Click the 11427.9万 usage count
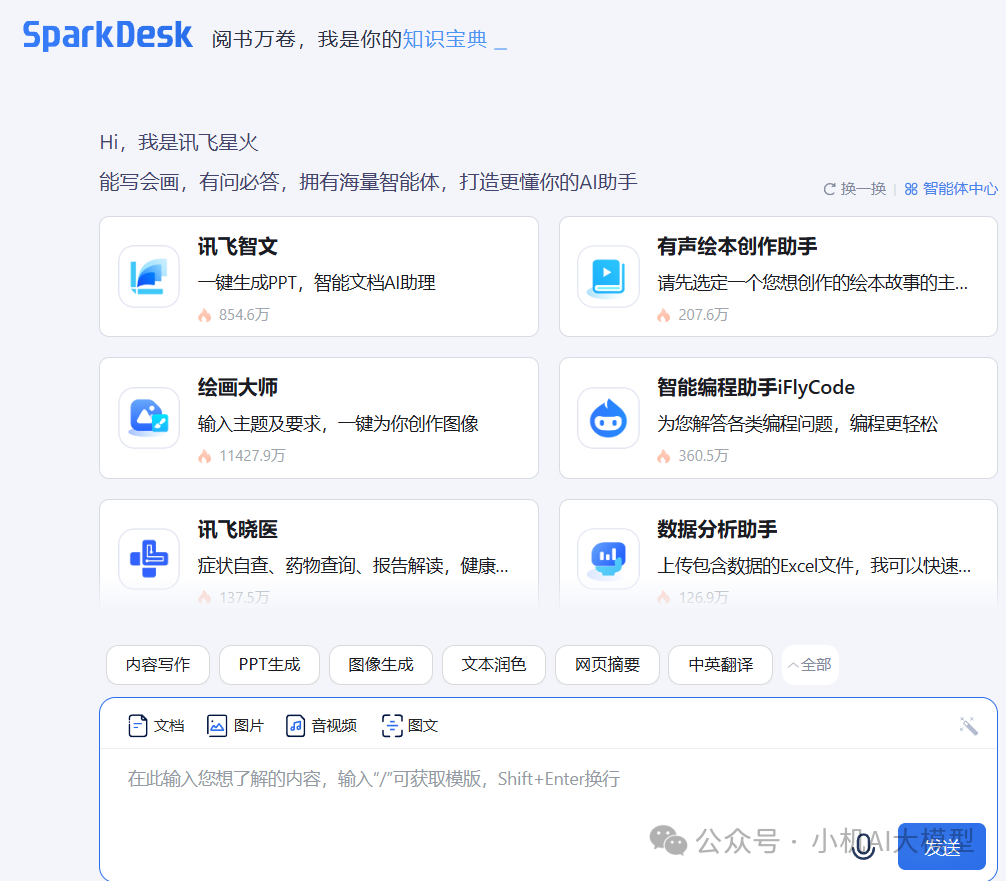1006x881 pixels. (252, 456)
